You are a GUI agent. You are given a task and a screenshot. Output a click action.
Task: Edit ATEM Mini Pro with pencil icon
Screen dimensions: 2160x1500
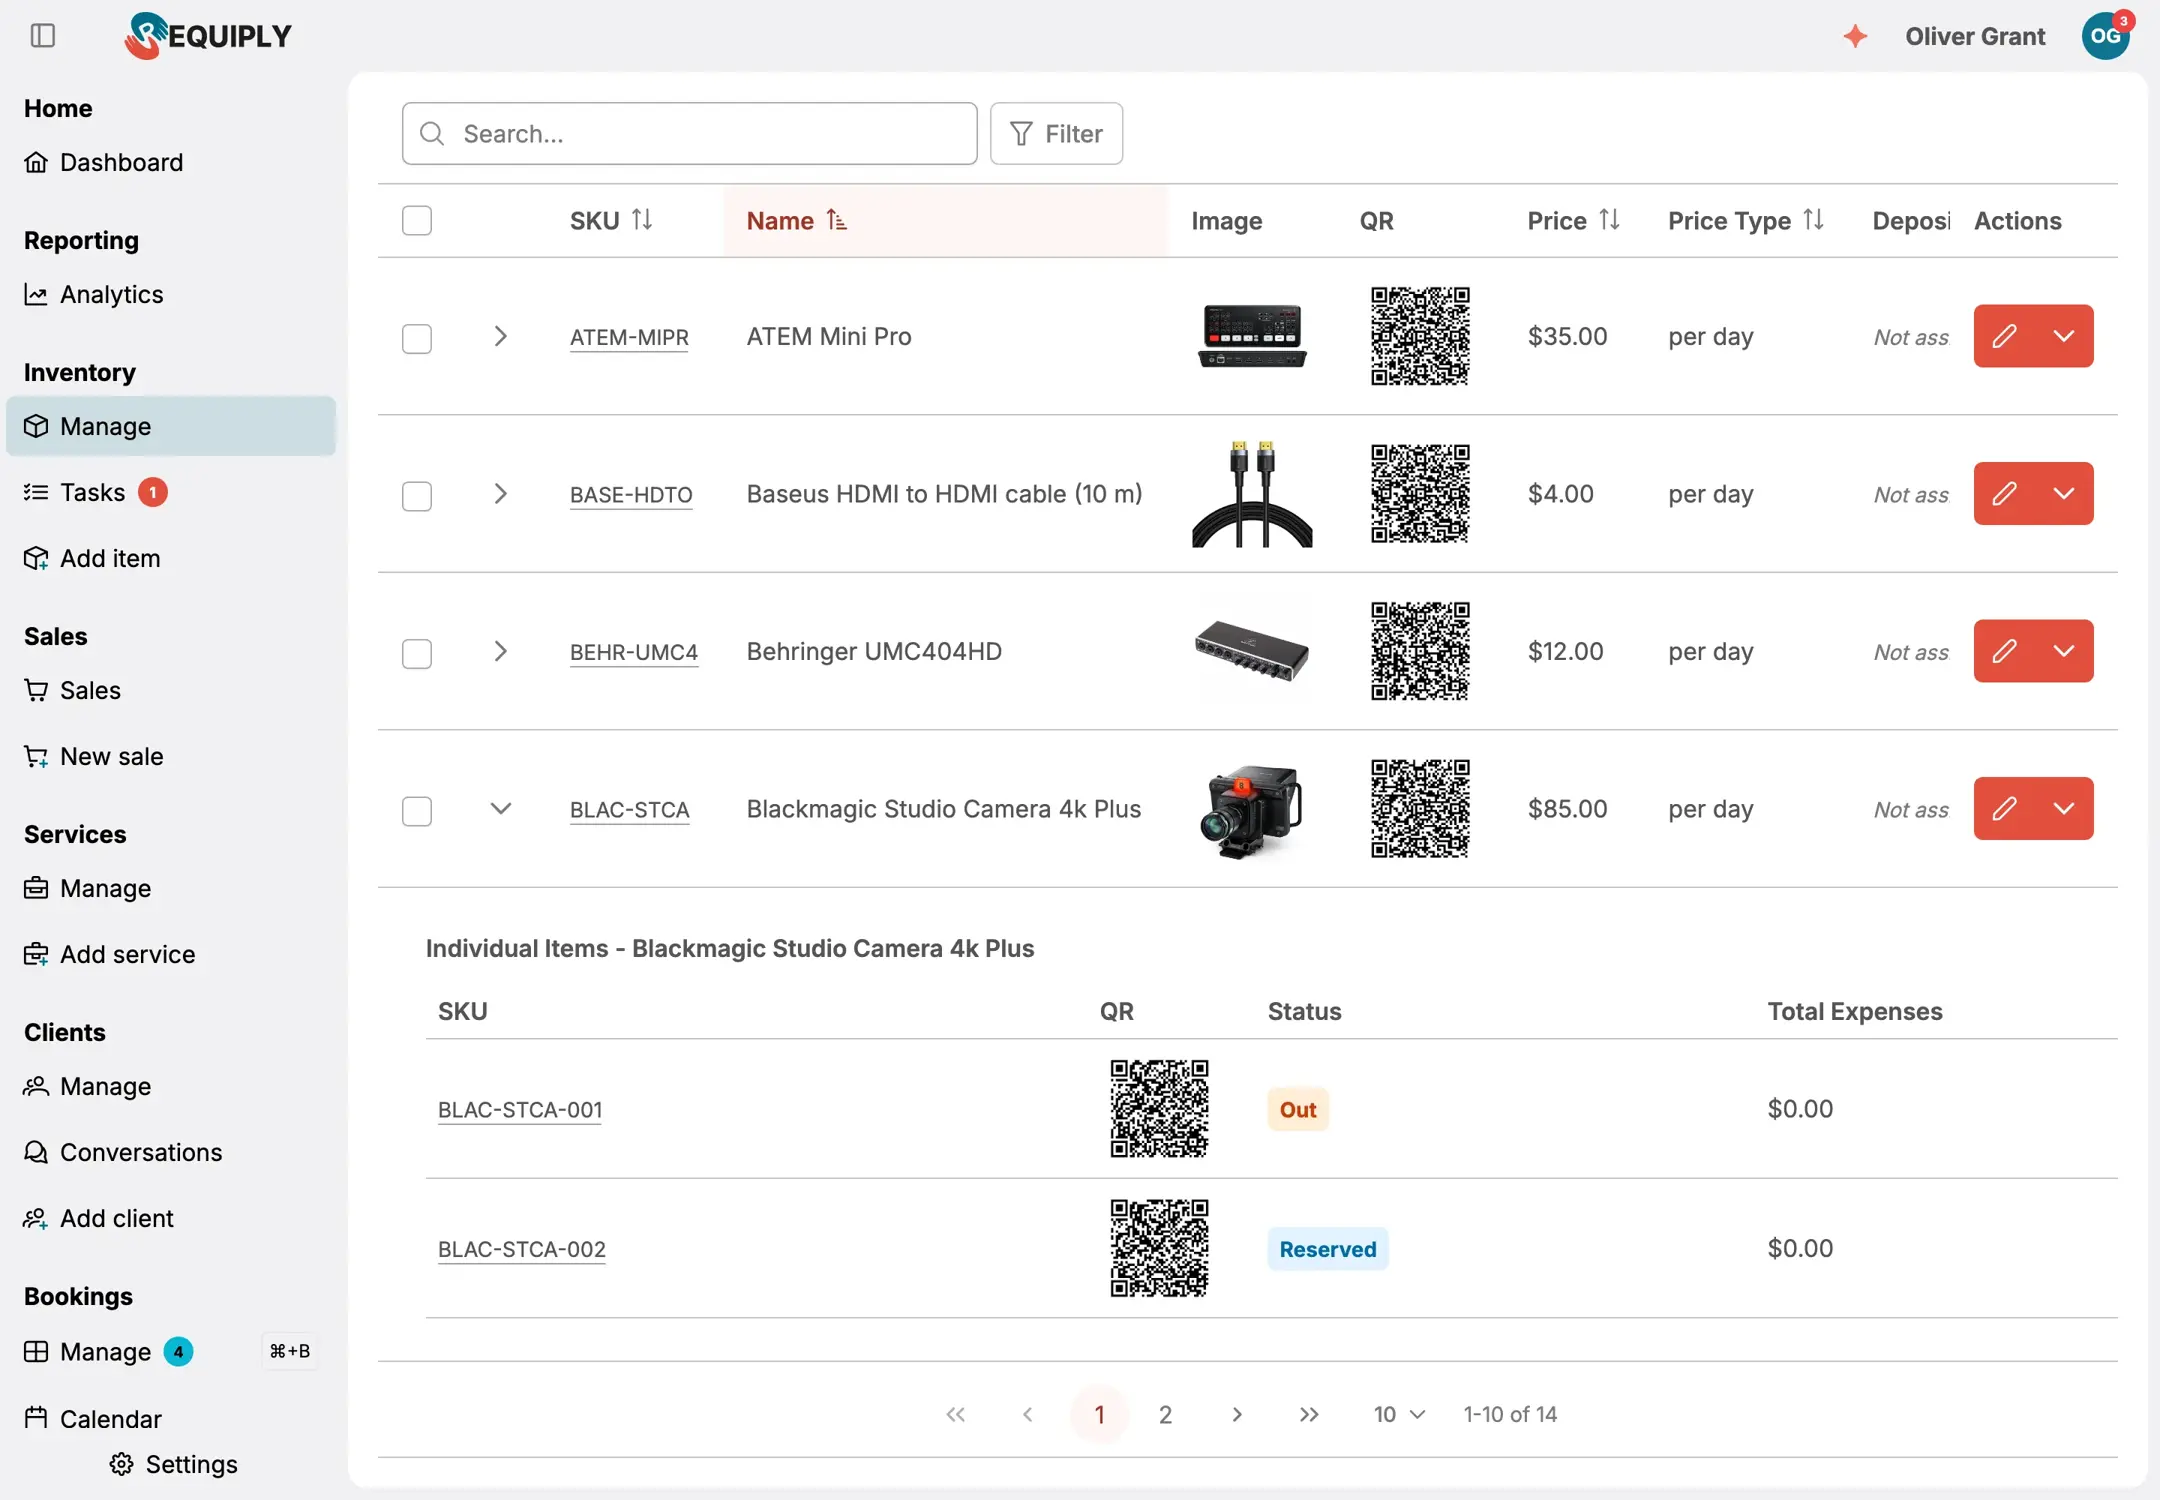click(x=2004, y=336)
